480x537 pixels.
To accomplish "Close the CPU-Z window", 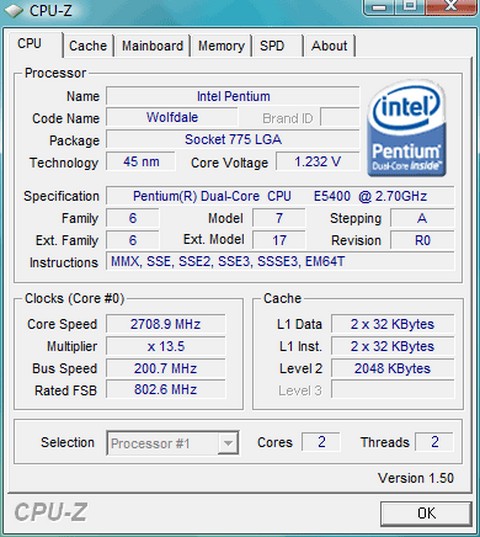I will point(451,6).
